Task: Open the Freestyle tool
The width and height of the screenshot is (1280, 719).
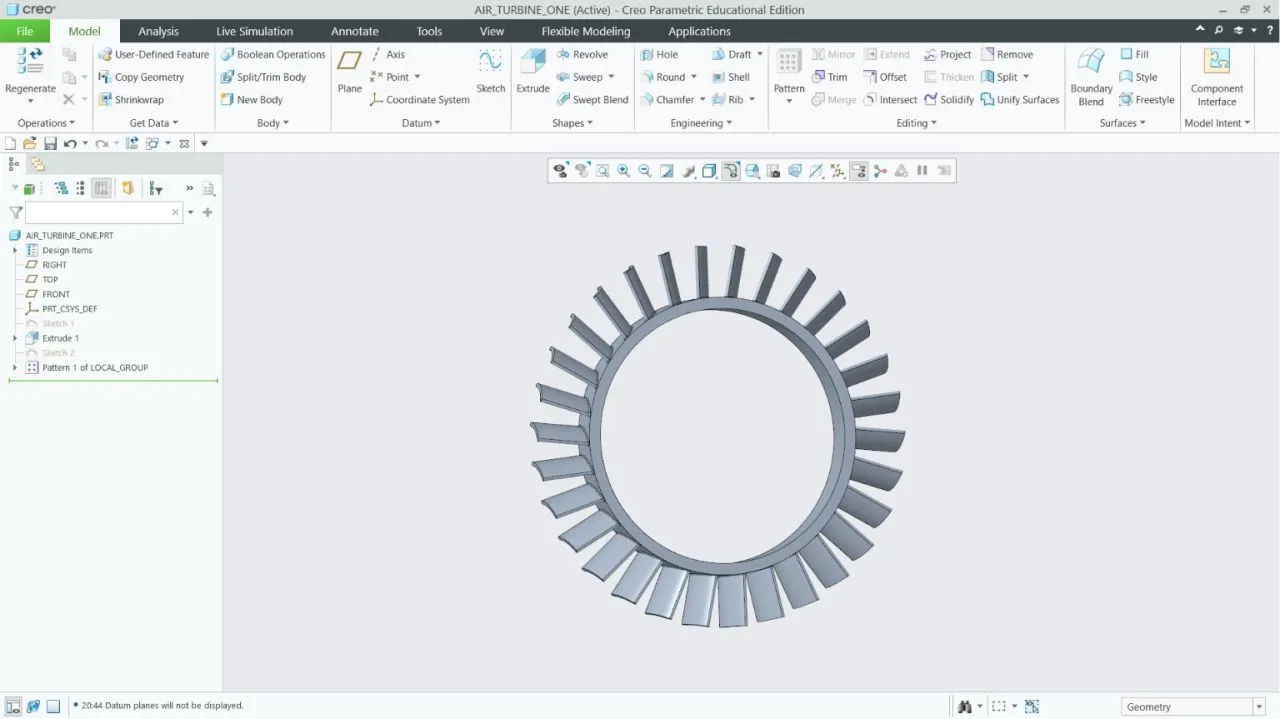Action: coord(1147,100)
